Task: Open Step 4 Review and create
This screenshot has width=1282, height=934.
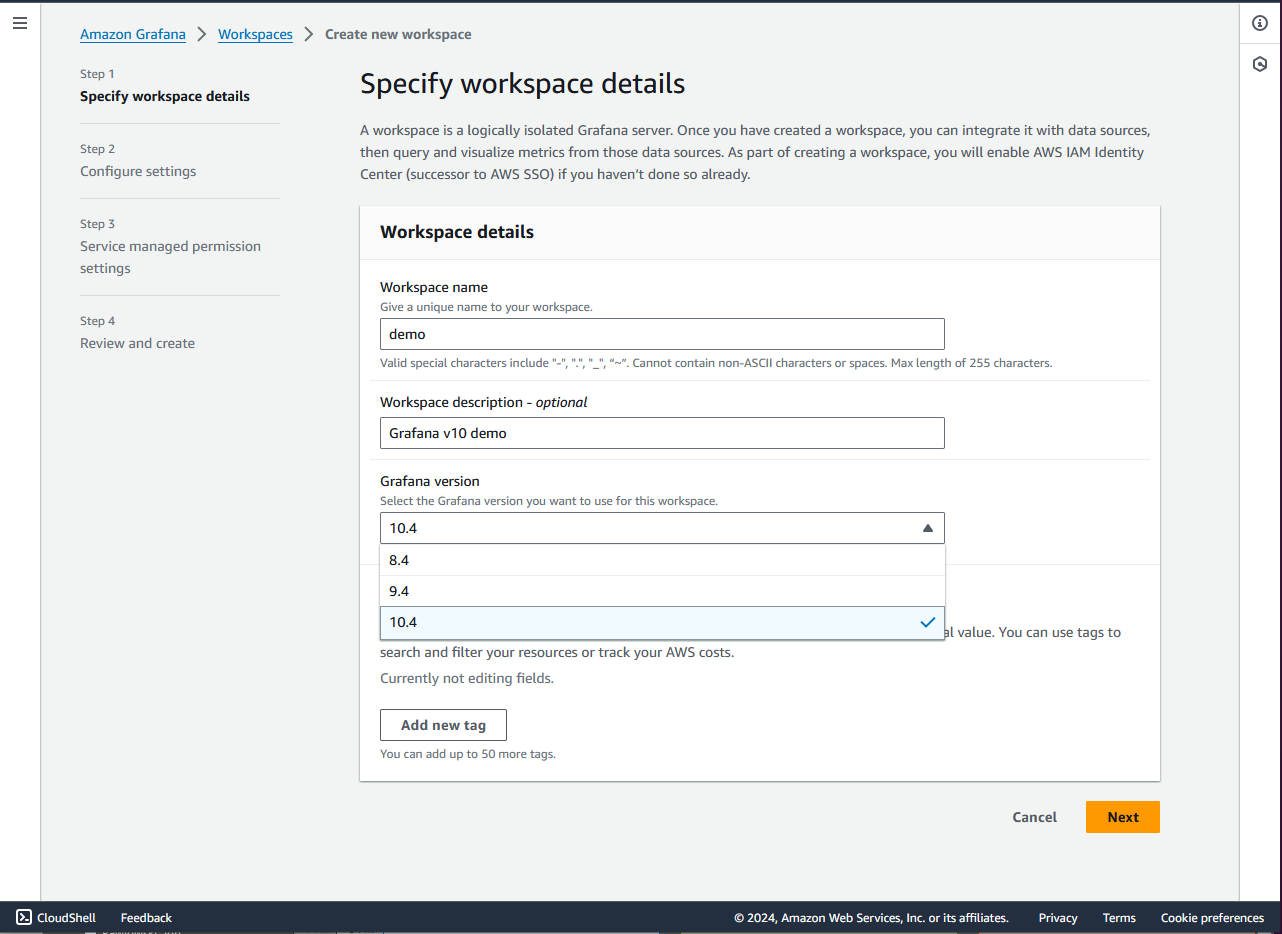Action: (137, 342)
